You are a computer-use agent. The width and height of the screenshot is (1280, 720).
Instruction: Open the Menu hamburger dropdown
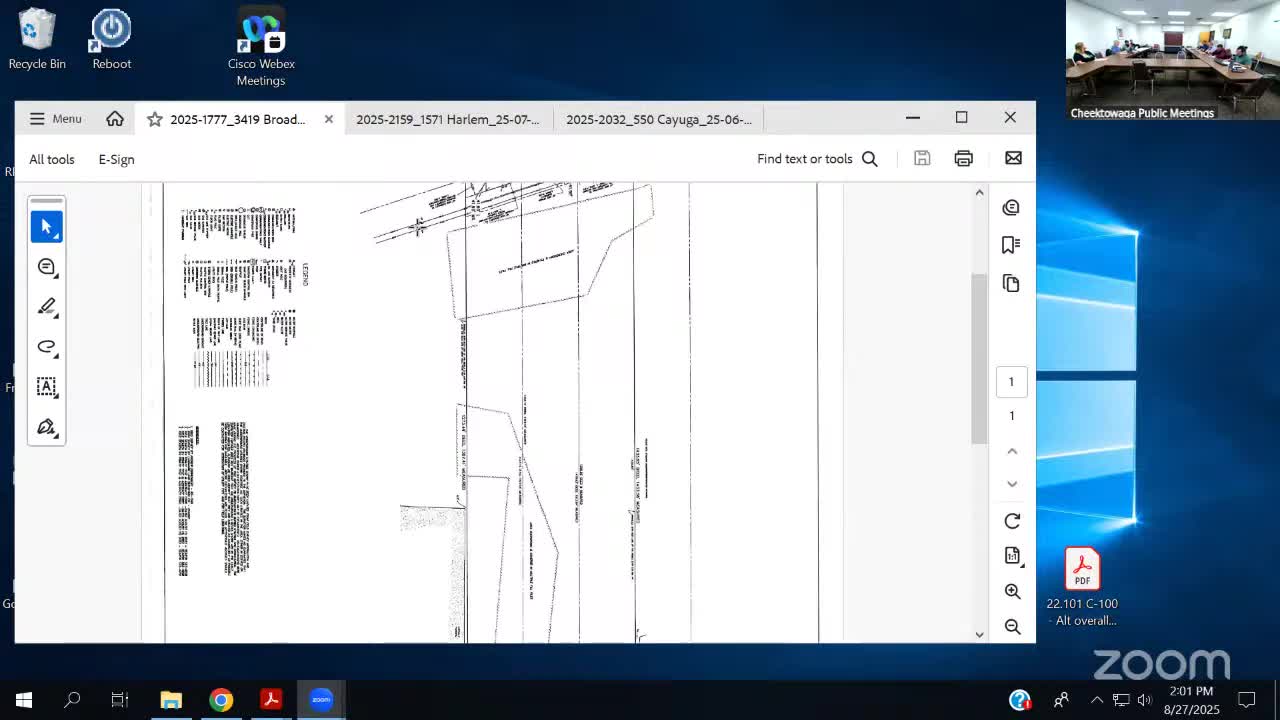click(55, 119)
